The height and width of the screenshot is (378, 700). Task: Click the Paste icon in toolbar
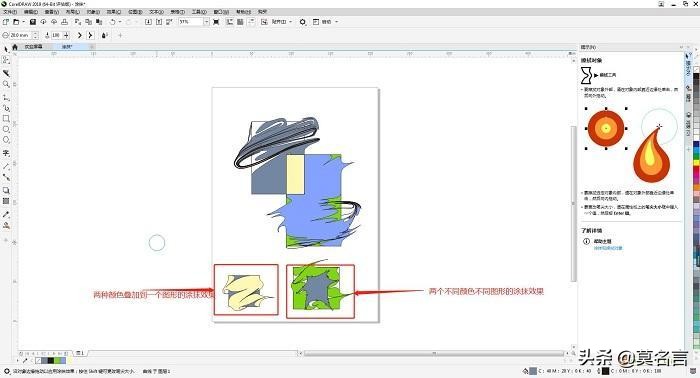tap(99, 21)
